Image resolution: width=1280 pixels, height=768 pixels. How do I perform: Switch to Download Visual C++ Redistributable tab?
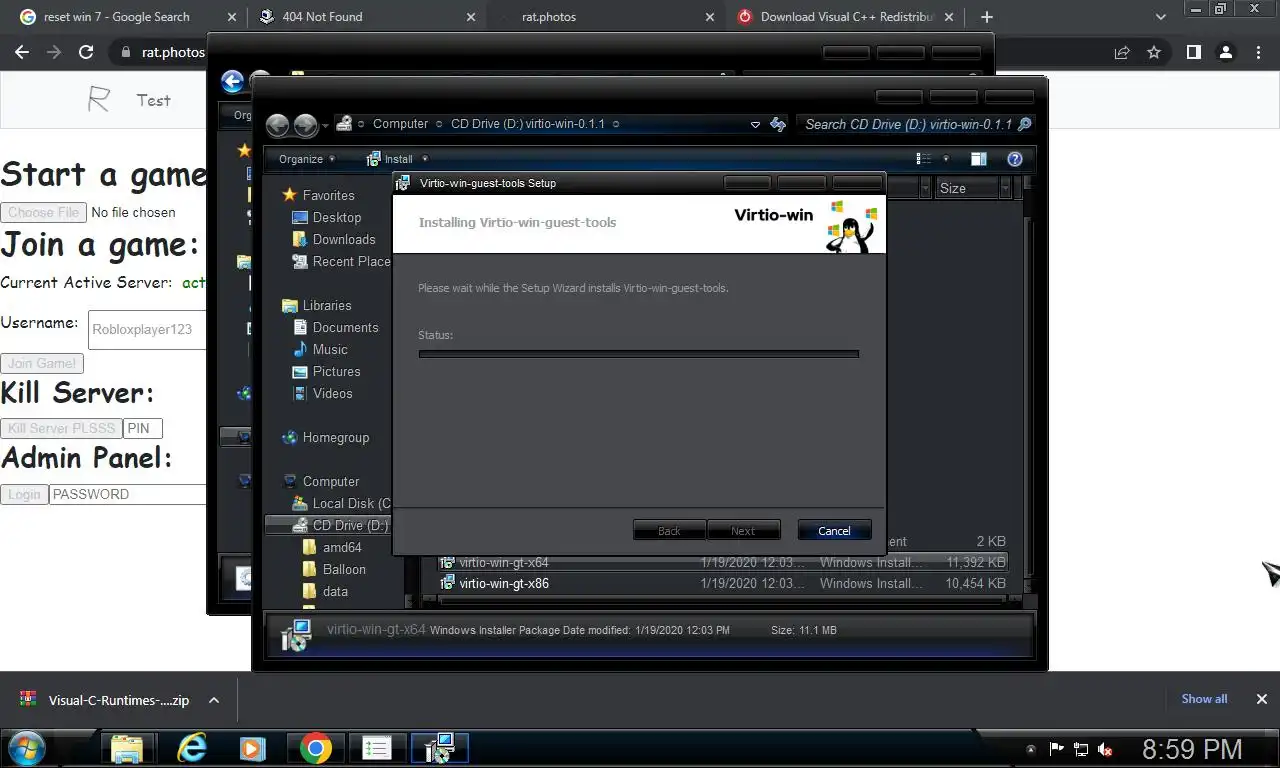(847, 17)
